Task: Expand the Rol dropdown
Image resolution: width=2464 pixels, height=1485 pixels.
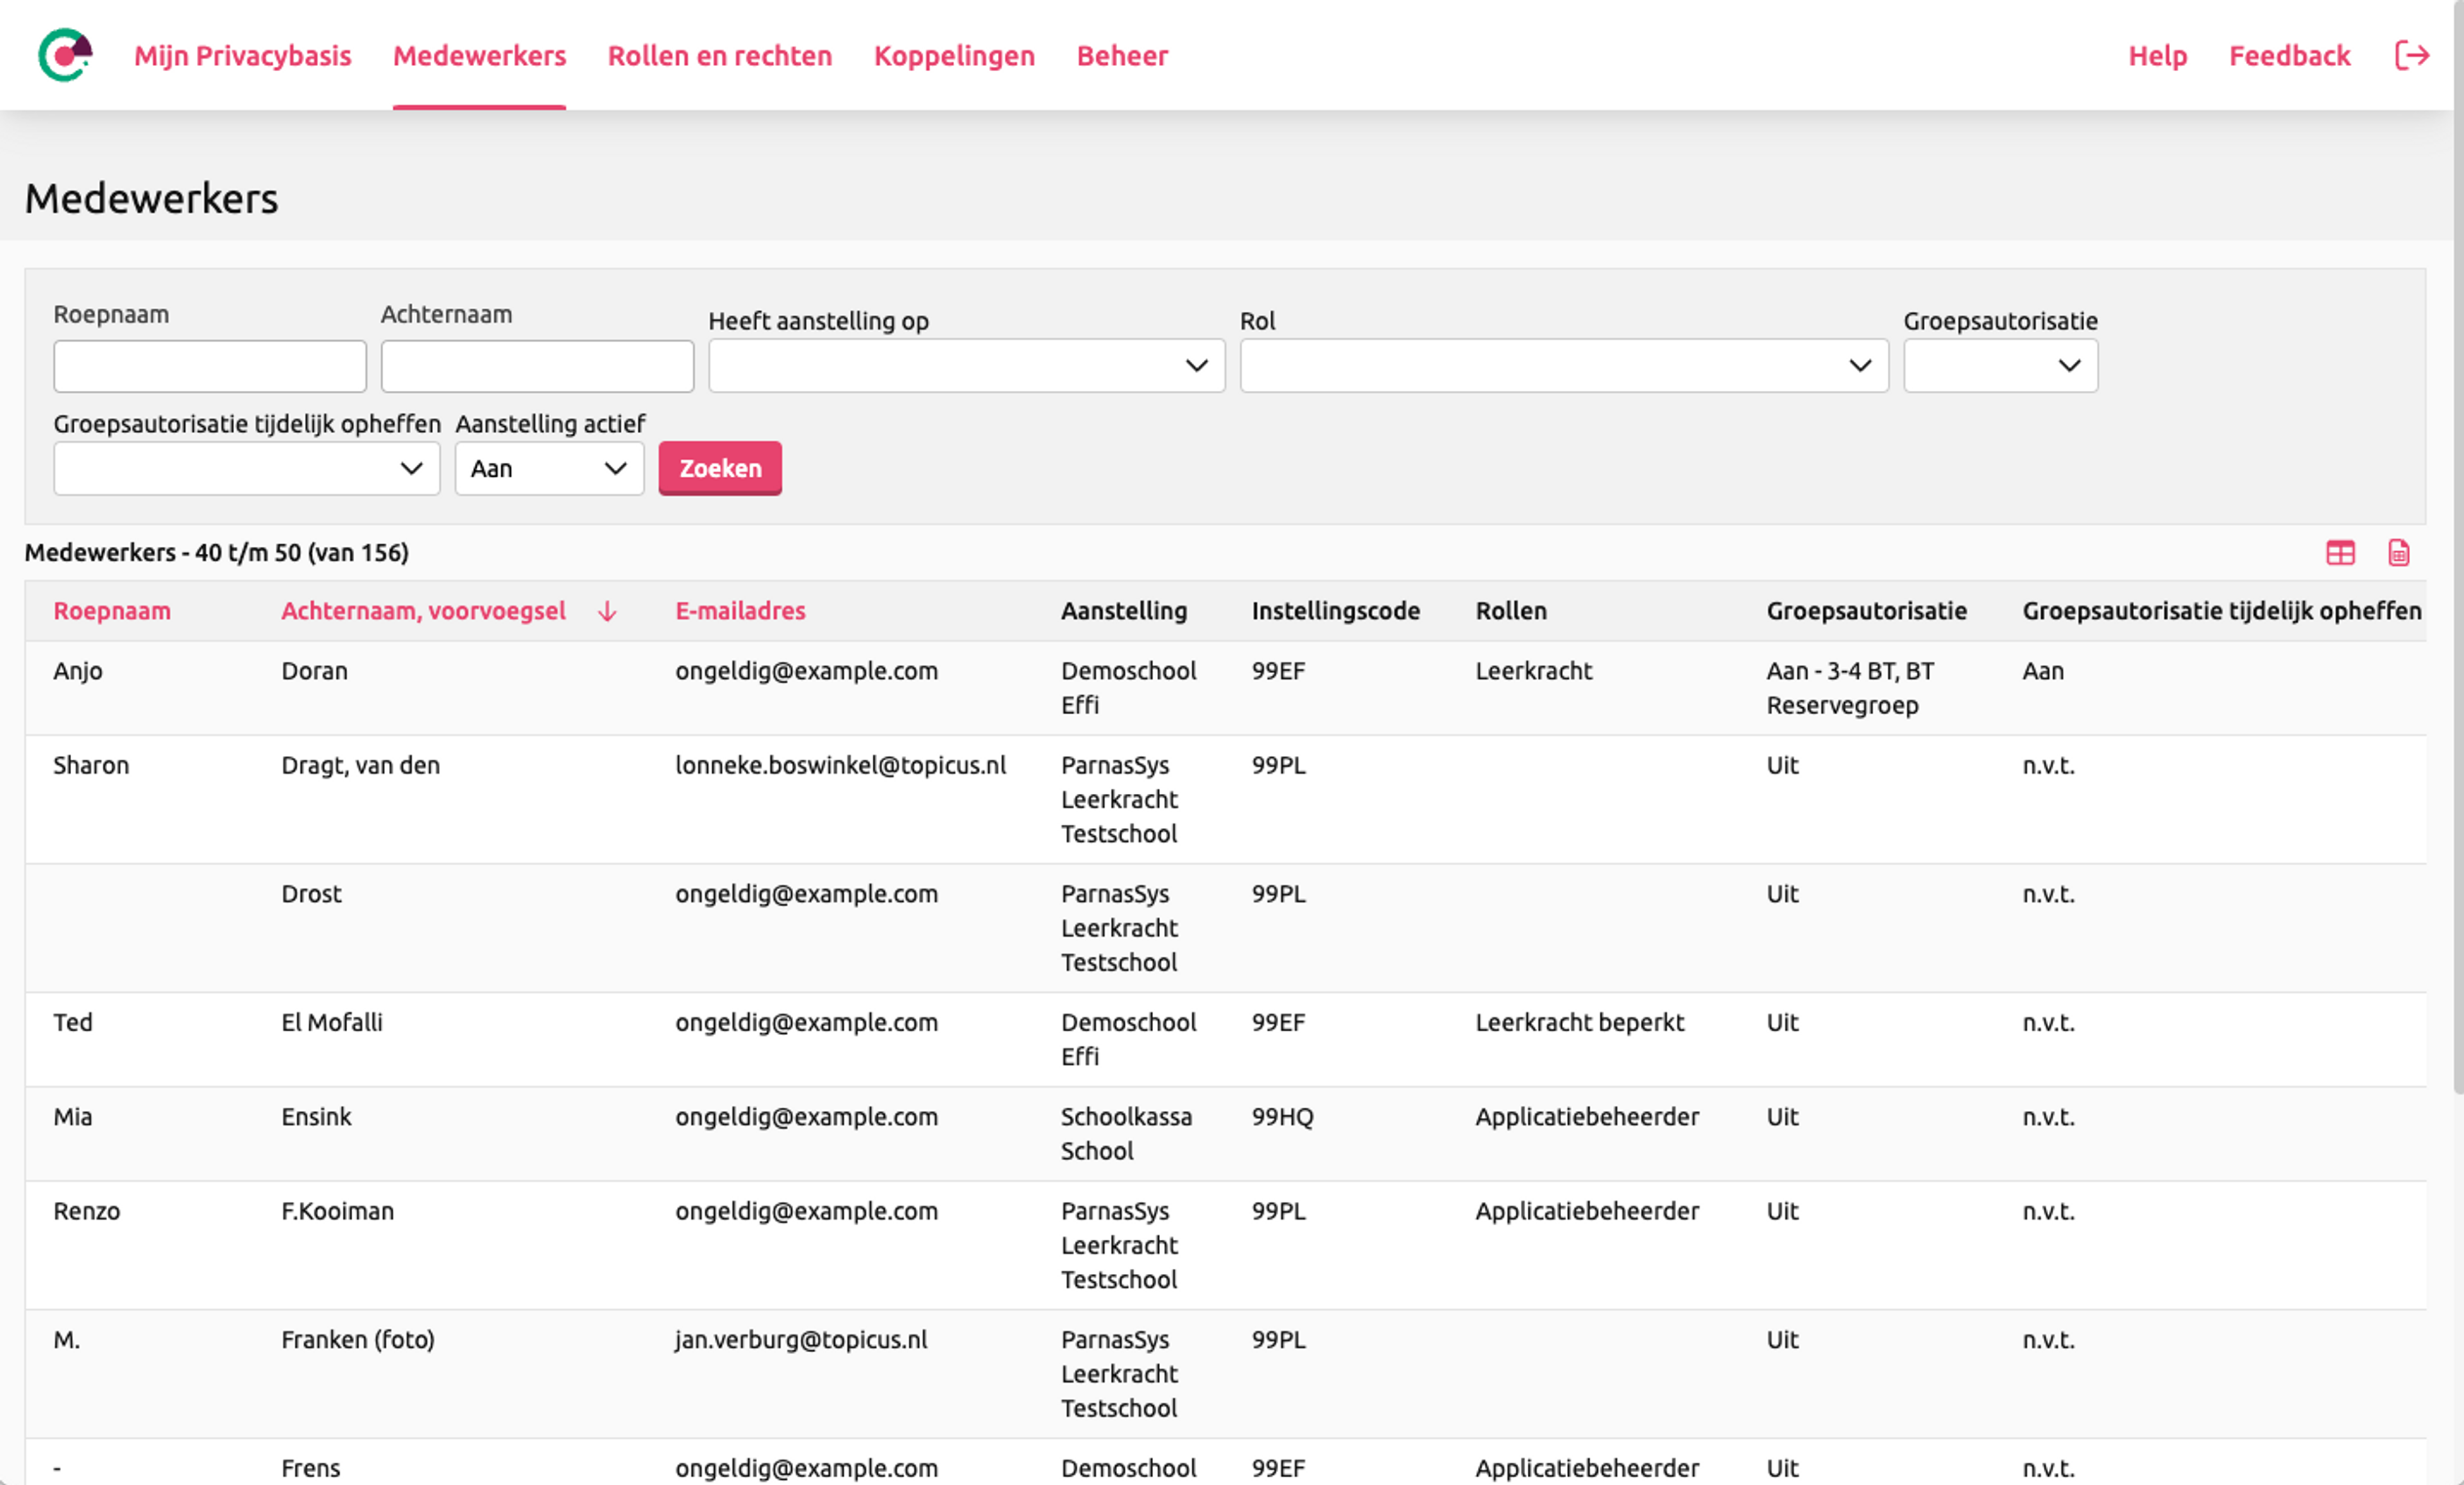Action: click(x=1564, y=366)
